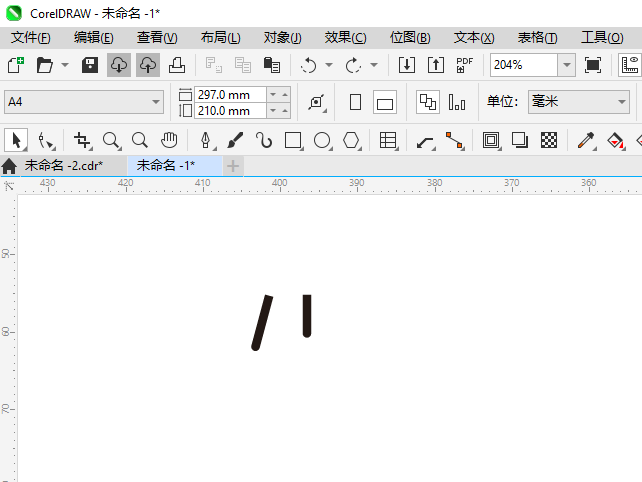The height and width of the screenshot is (482, 642).
Task: Create a new document with New icon
Action: point(16,65)
